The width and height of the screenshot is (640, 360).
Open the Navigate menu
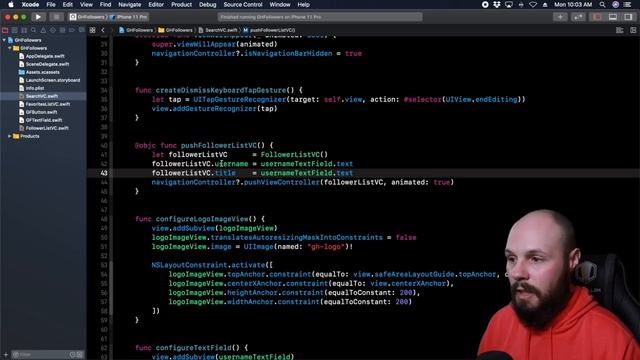[x=129, y=4]
